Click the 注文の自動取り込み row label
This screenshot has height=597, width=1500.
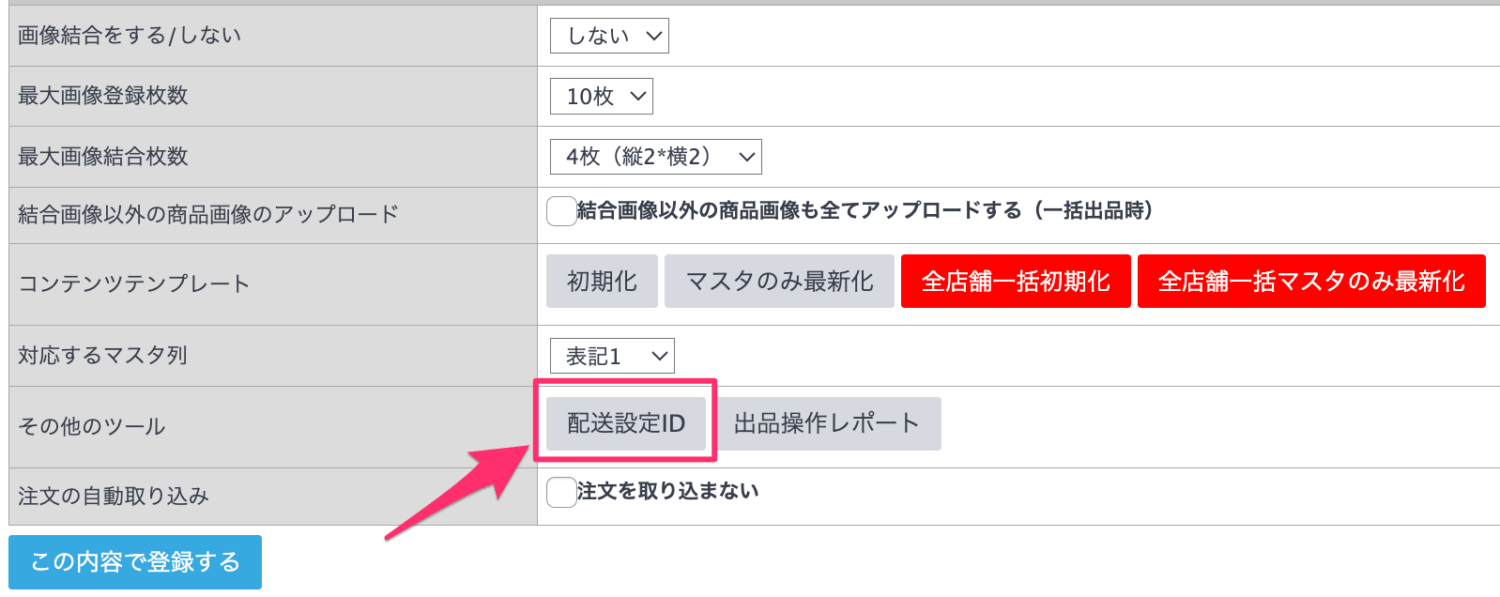click(x=114, y=496)
